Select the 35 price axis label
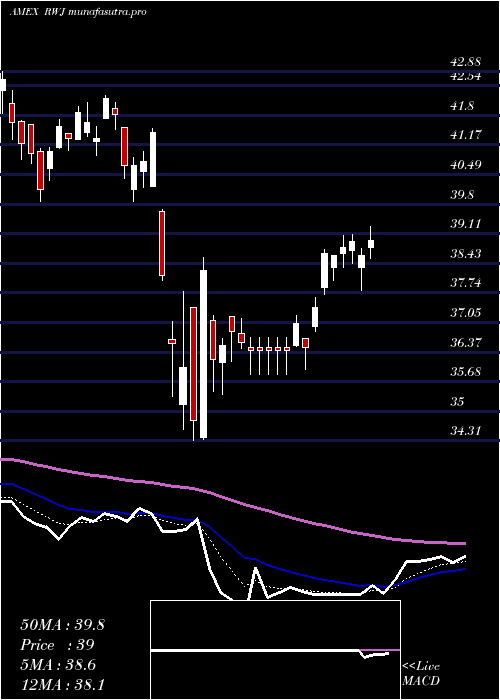Screen dimensions: 500x700 (458, 402)
